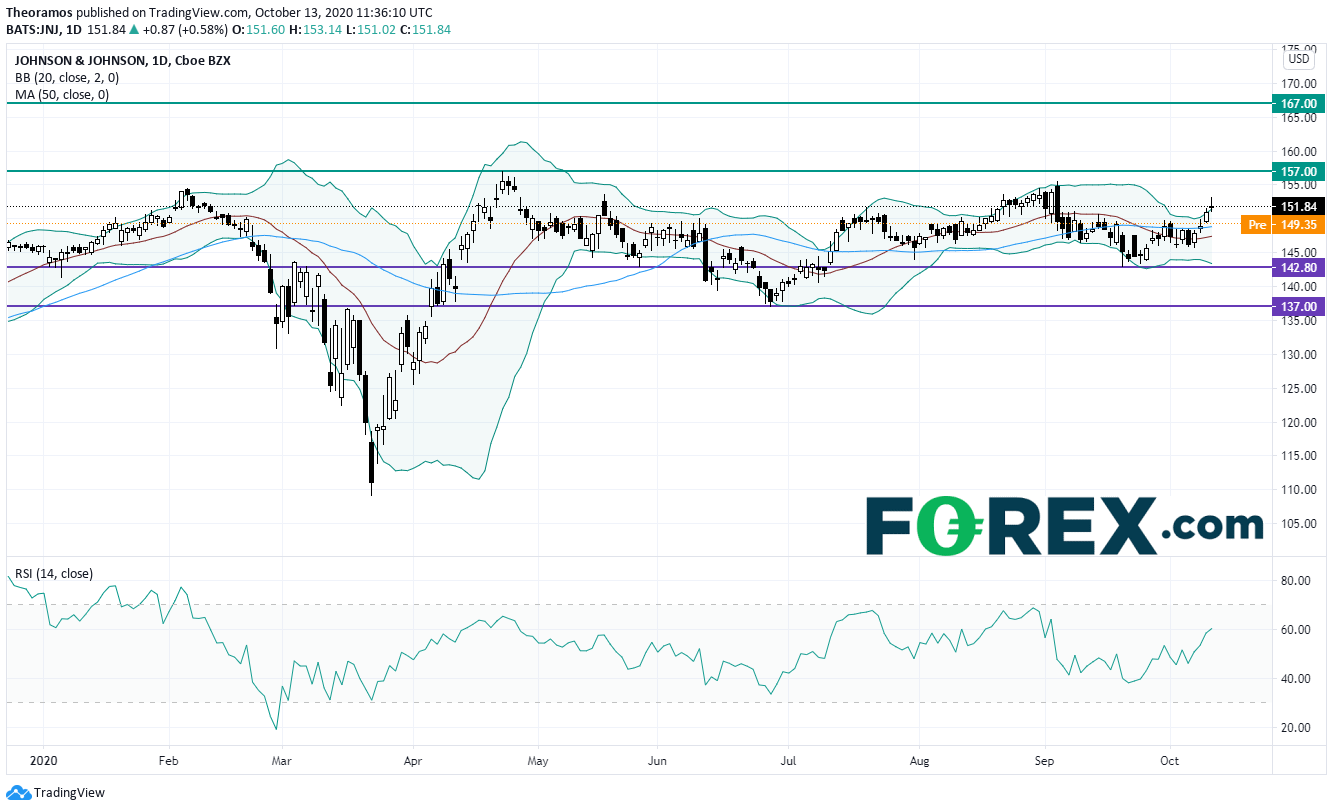Viewport: 1333px width, 811px height.
Task: Click the TradingView logo icon
Action: 18,792
